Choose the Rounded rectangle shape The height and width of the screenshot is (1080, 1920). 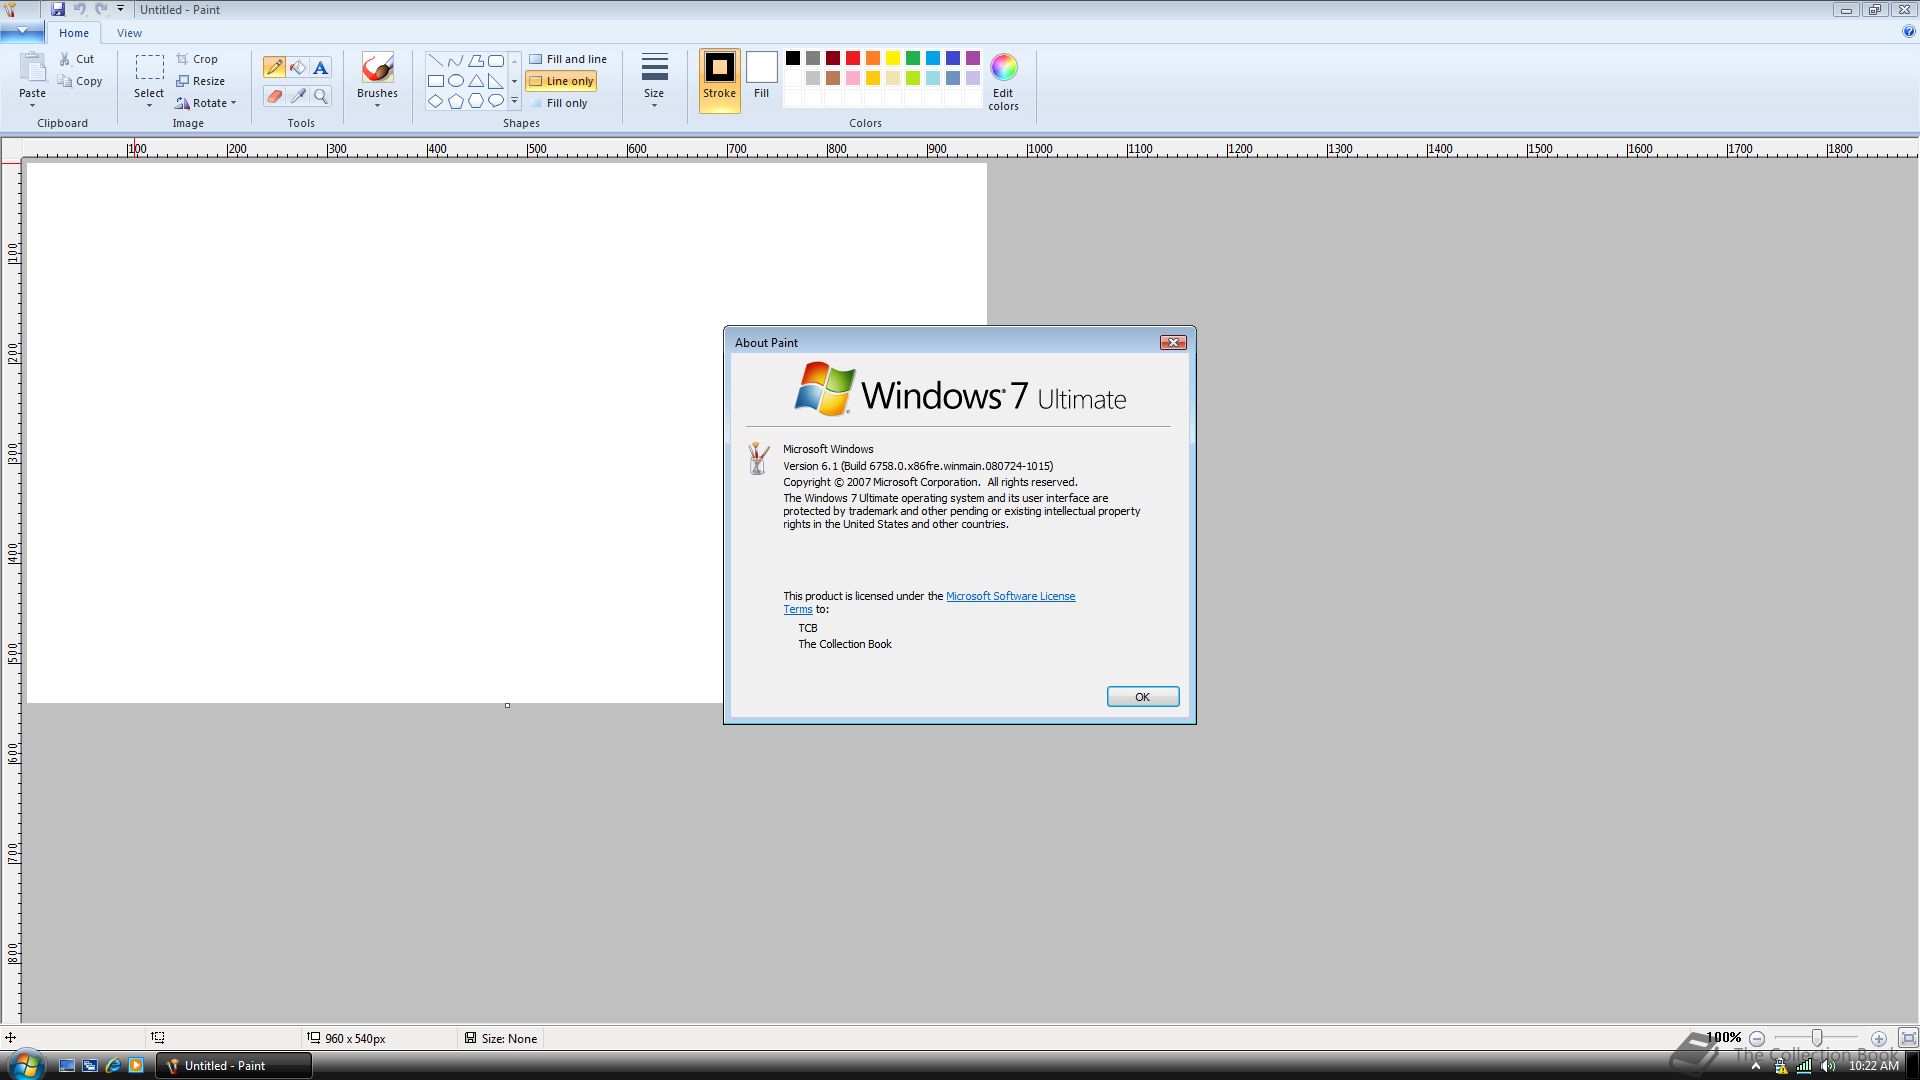tap(496, 61)
